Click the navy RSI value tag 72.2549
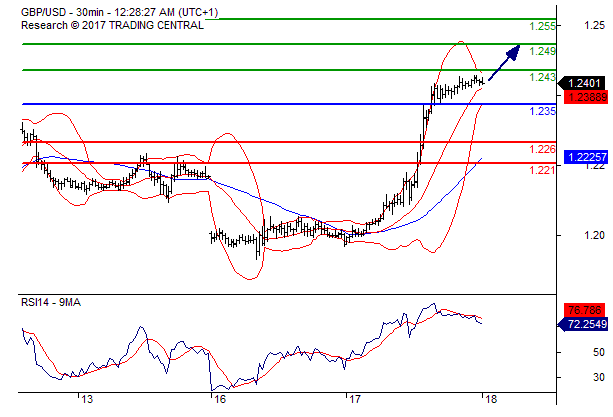The height and width of the screenshot is (417, 613). [583, 324]
